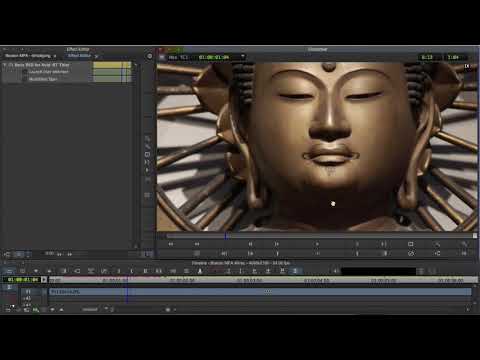Click the topmost icon in the Effect Editor vertical tool strip
Viewport: 480px width, 360px height.
tap(147, 138)
